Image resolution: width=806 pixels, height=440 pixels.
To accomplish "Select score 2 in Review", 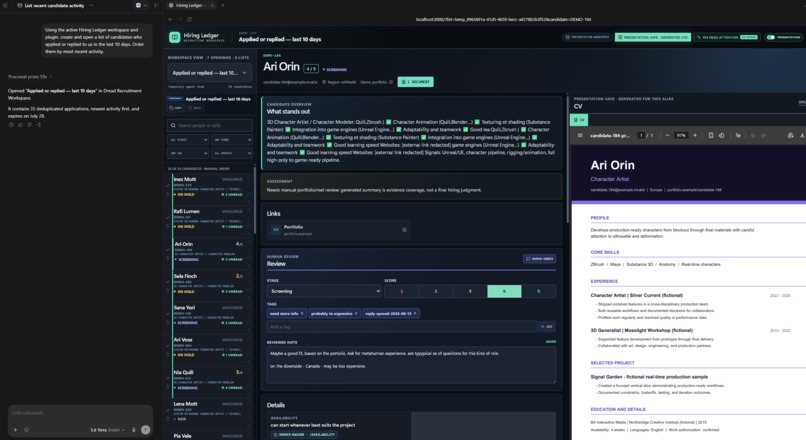I will coord(435,291).
